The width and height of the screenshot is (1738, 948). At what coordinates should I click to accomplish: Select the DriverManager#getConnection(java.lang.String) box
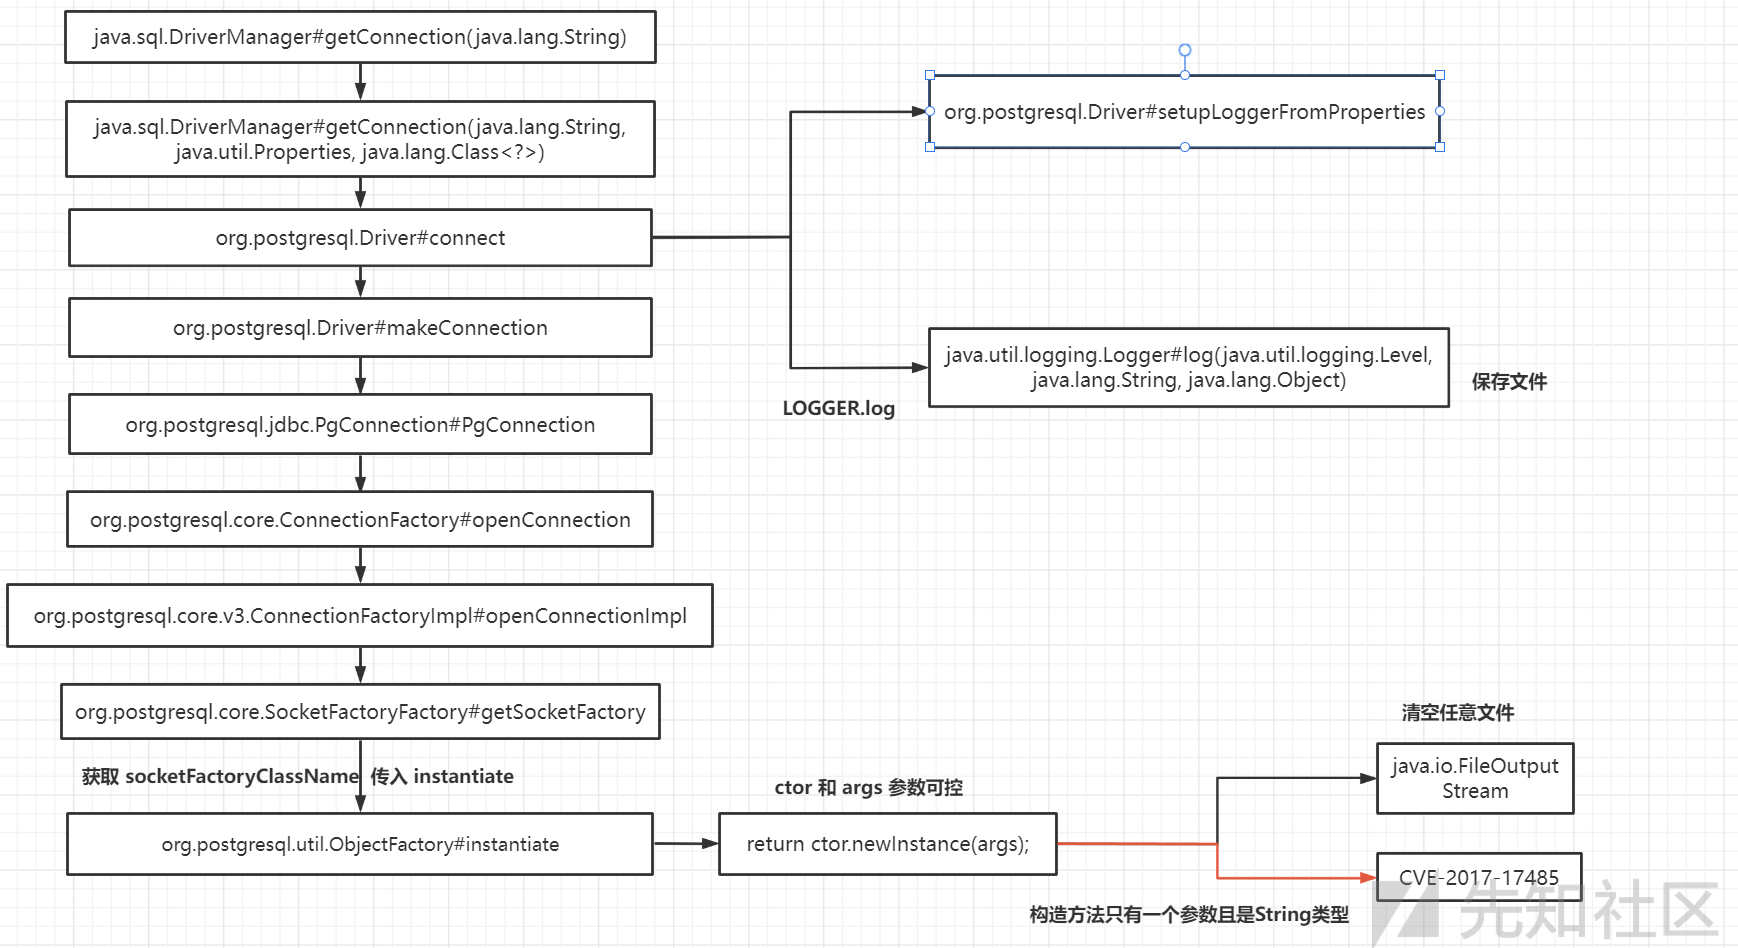[360, 37]
